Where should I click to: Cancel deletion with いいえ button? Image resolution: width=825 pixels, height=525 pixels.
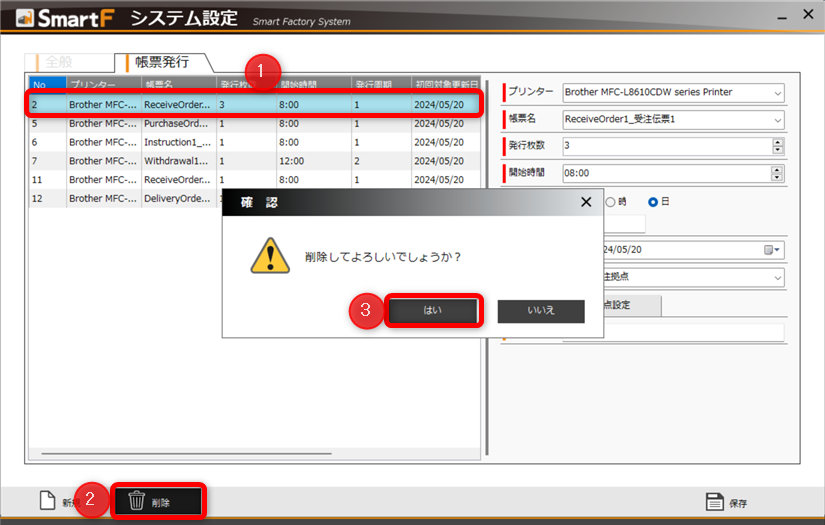point(541,311)
